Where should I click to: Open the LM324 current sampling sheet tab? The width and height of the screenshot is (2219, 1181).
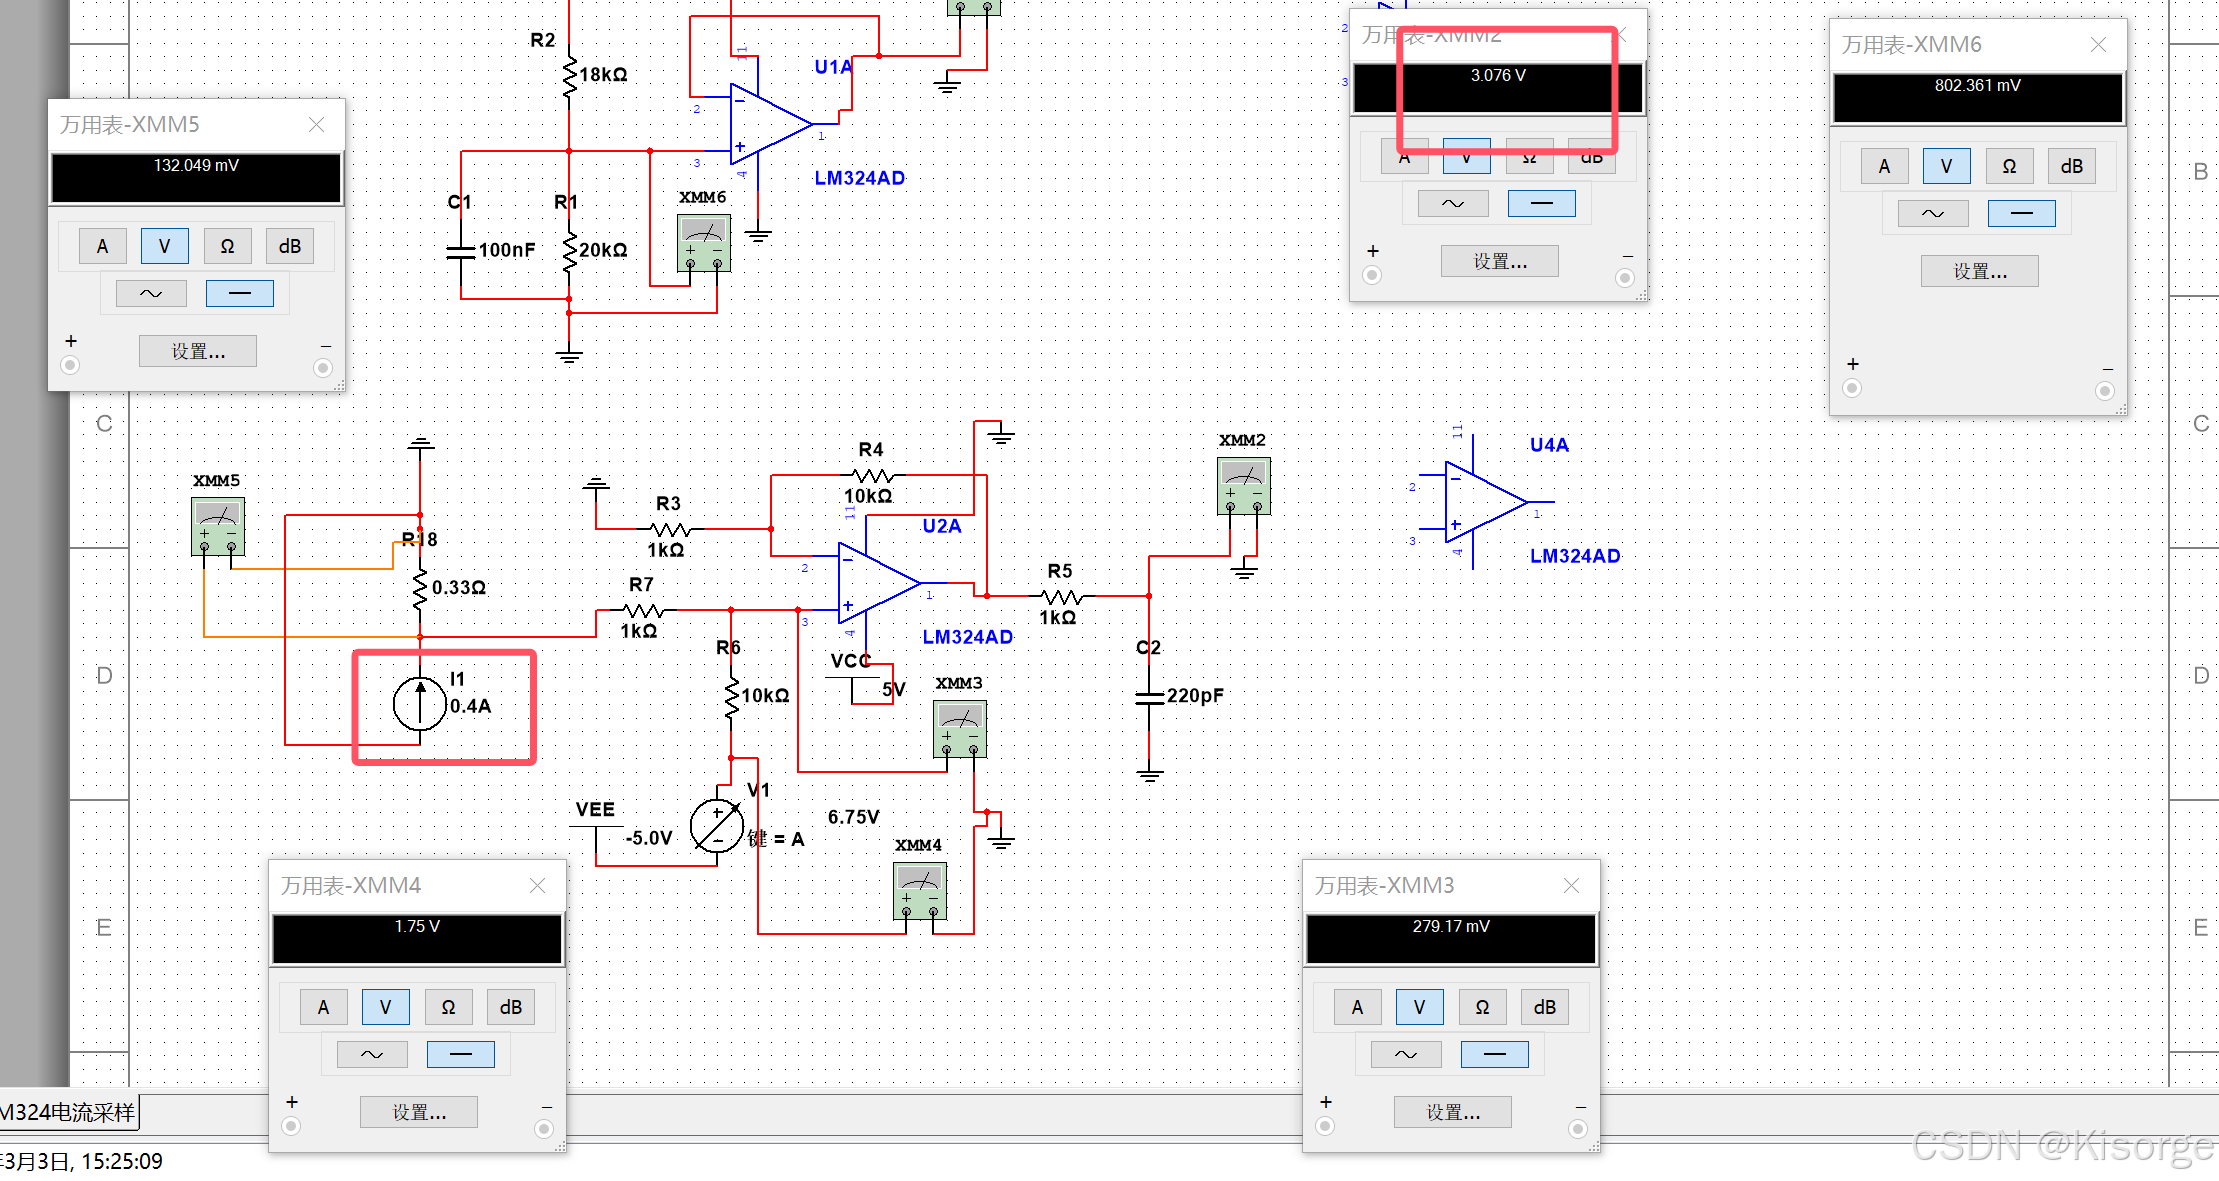[68, 1112]
